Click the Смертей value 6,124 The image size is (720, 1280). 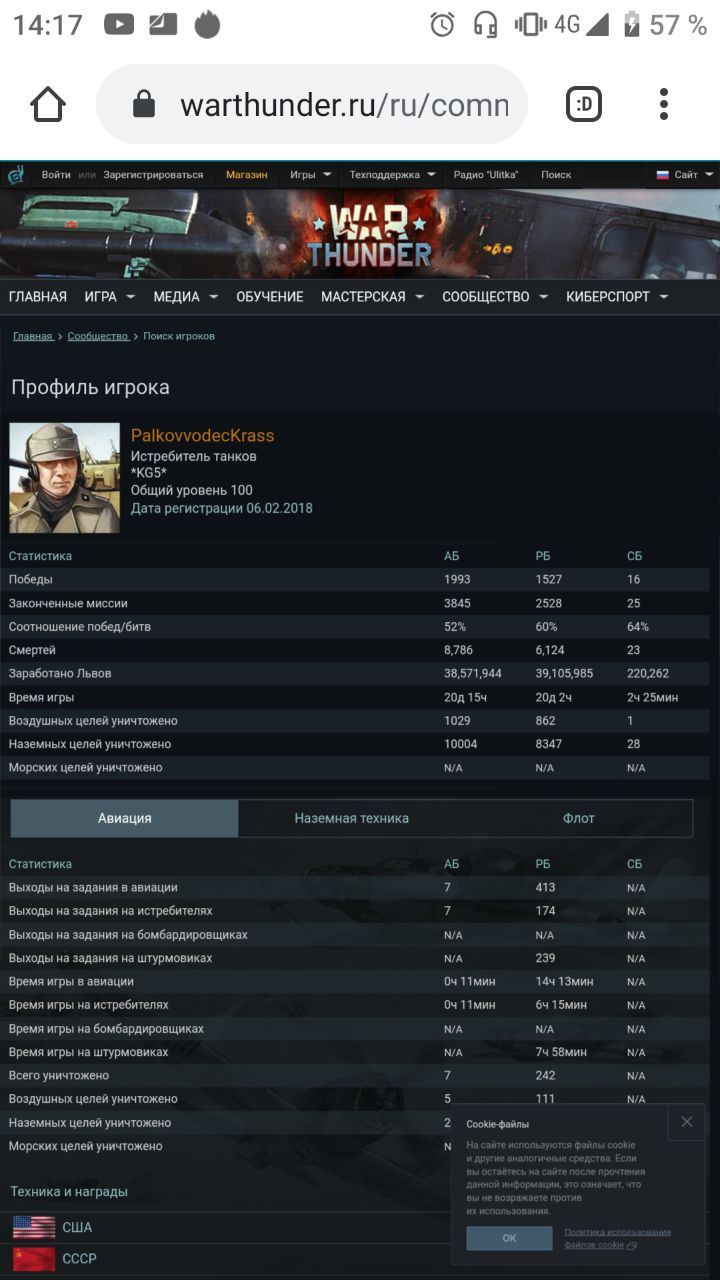552,650
